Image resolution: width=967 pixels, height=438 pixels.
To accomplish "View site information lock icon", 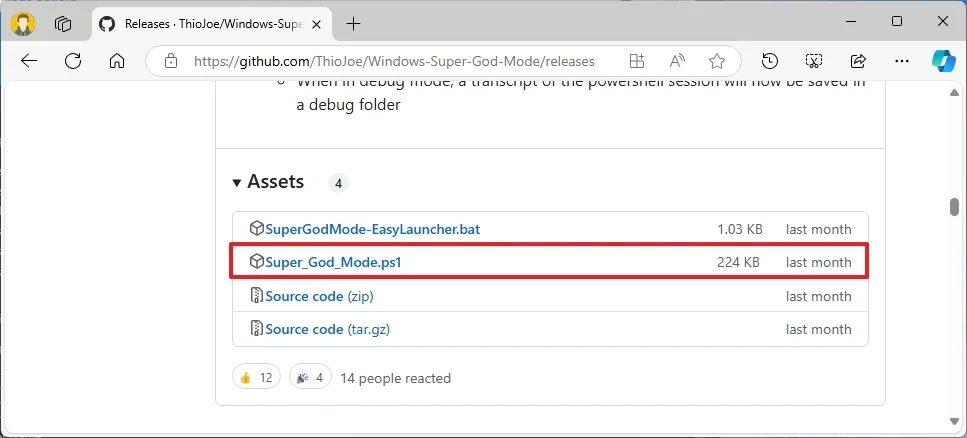I will [171, 61].
